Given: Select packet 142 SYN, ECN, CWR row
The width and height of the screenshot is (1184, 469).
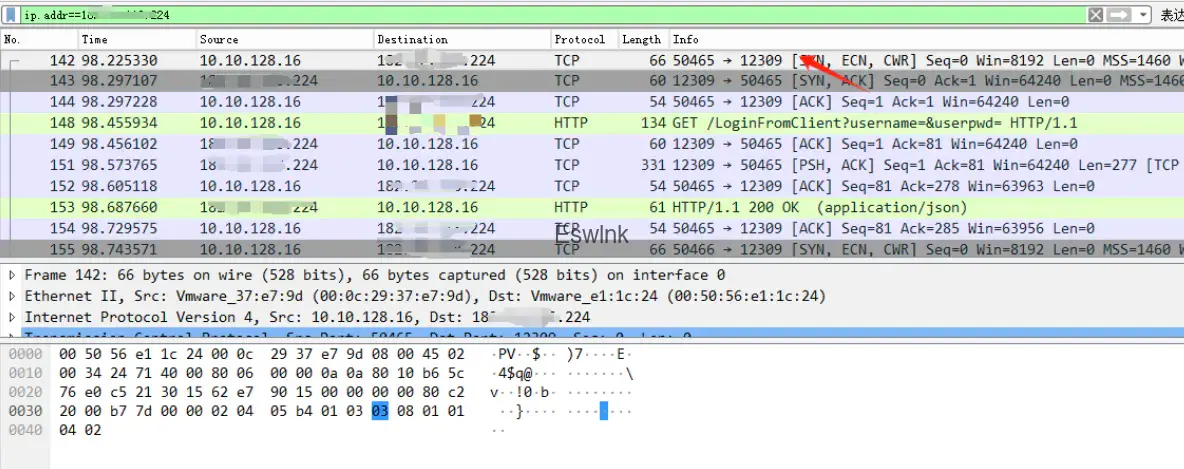Looking at the screenshot, I should pyautogui.click(x=600, y=61).
